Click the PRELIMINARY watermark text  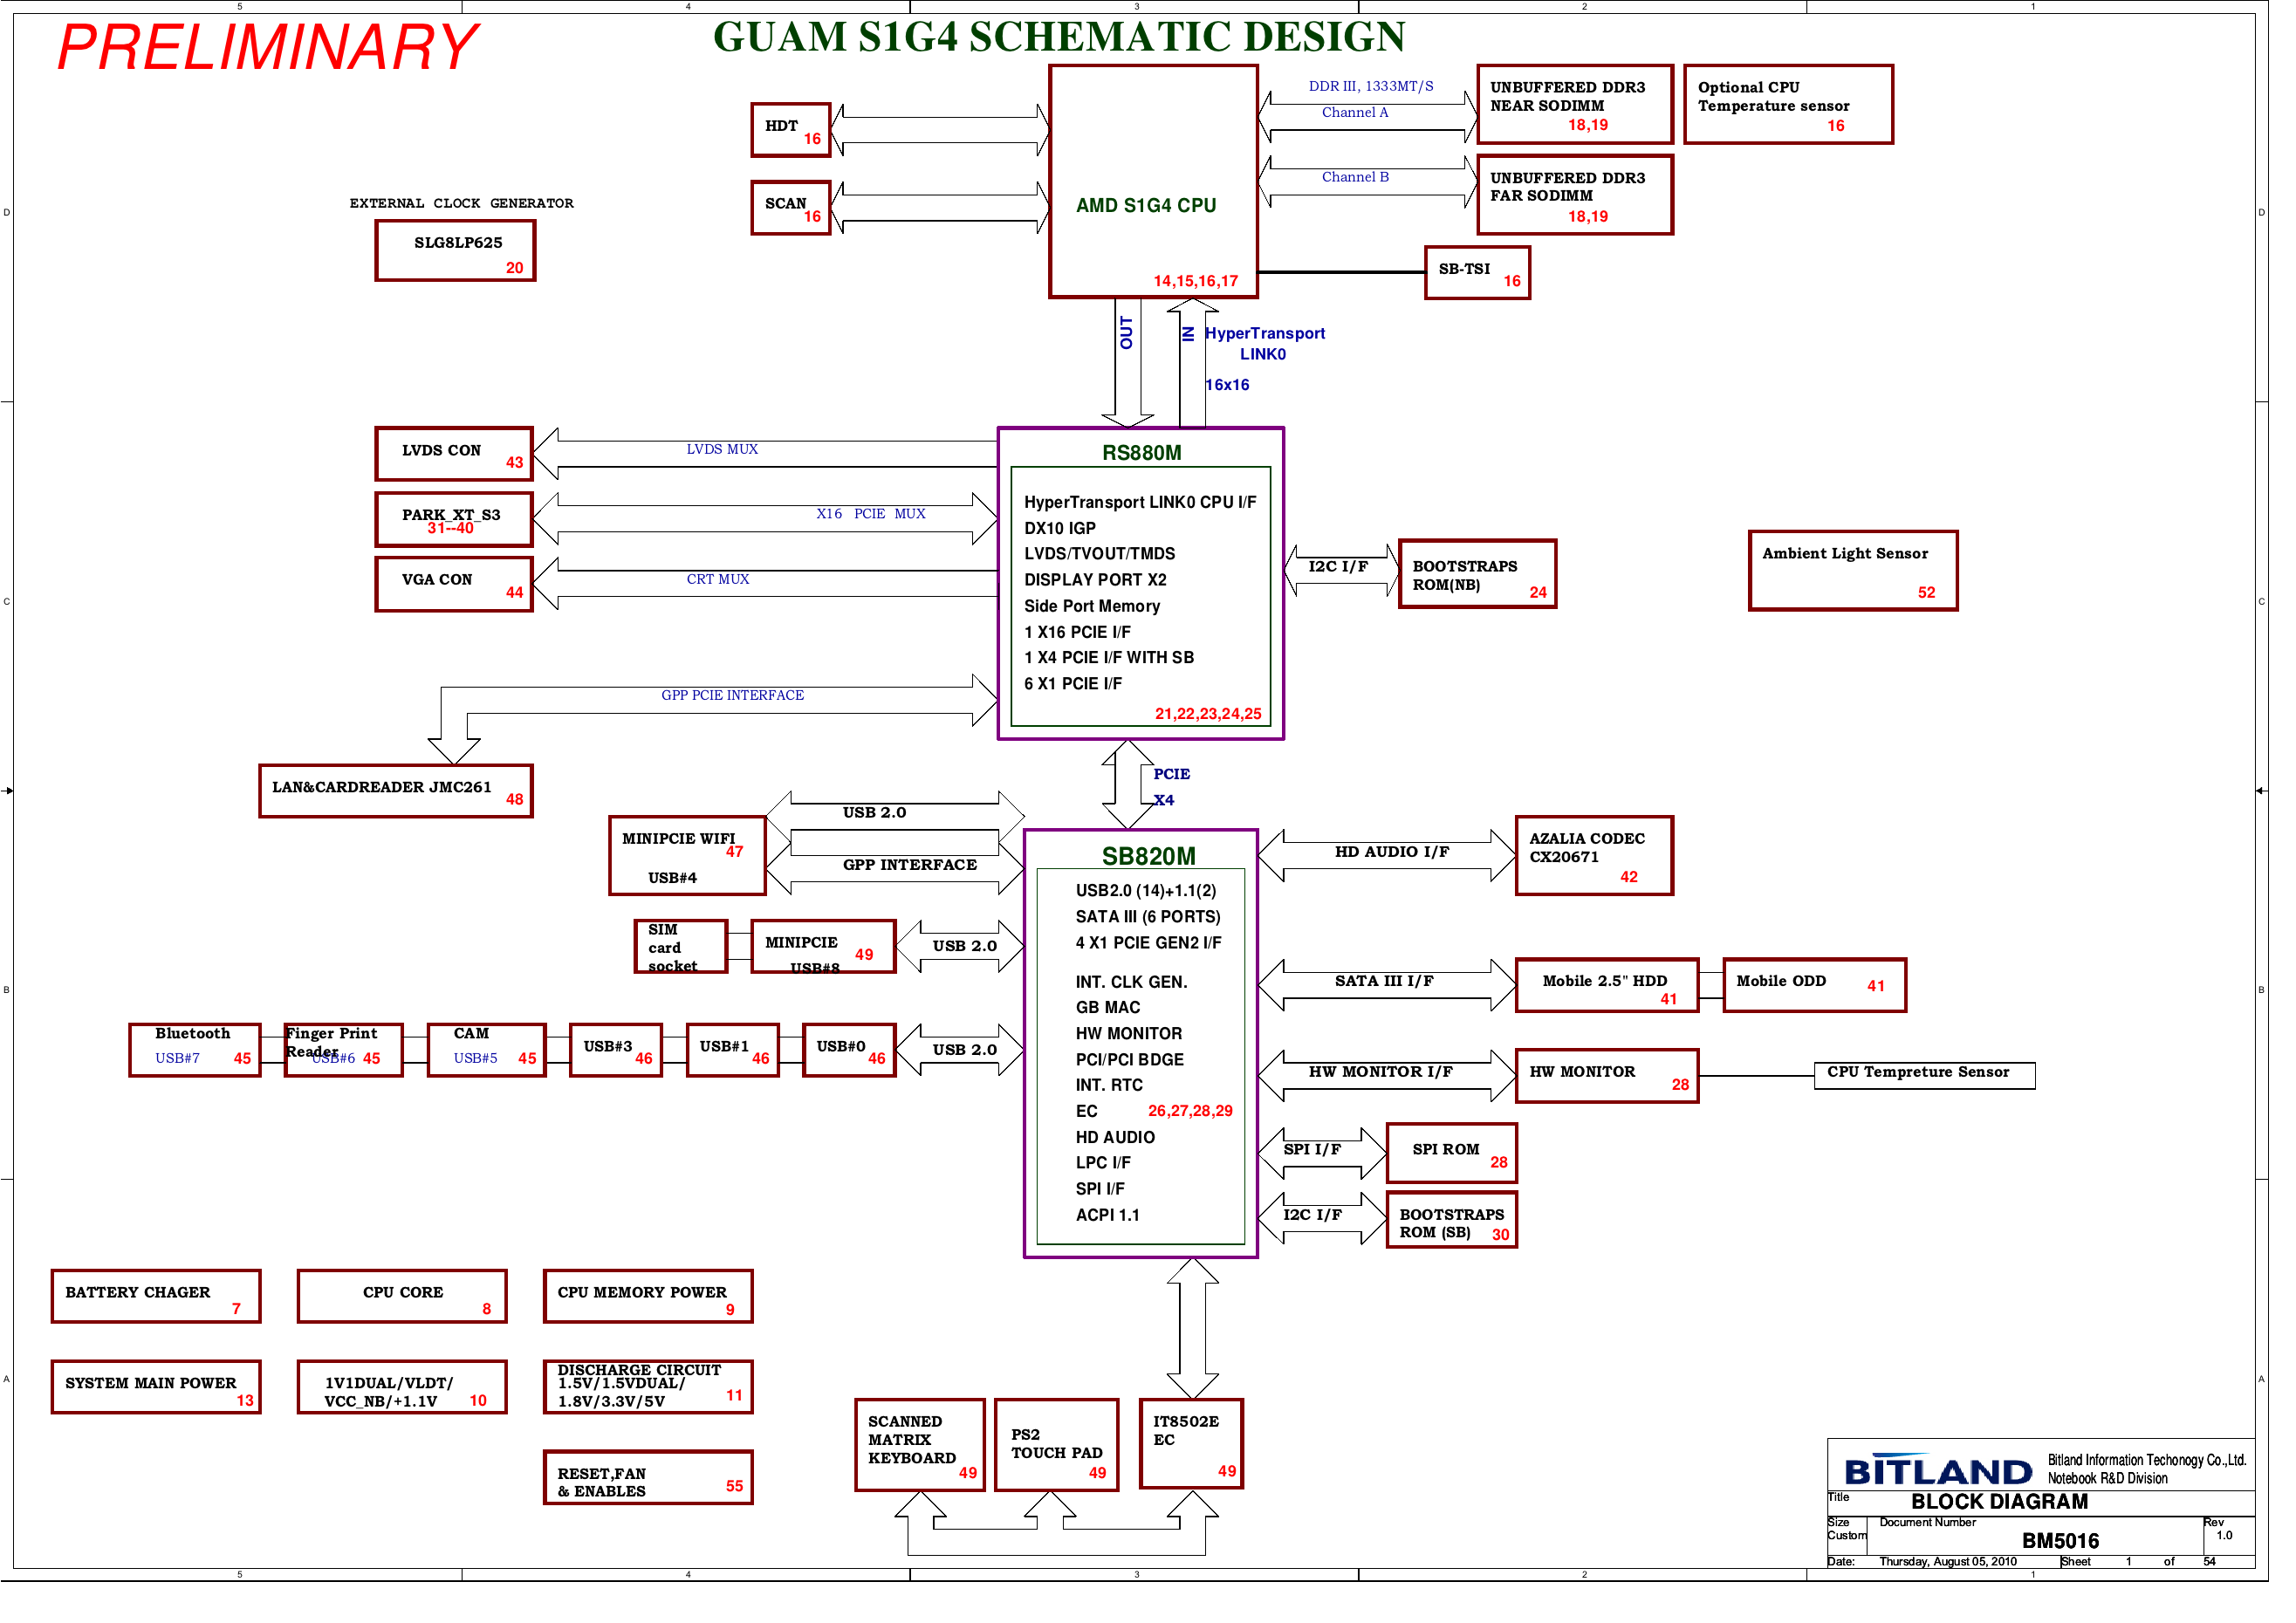coord(270,47)
